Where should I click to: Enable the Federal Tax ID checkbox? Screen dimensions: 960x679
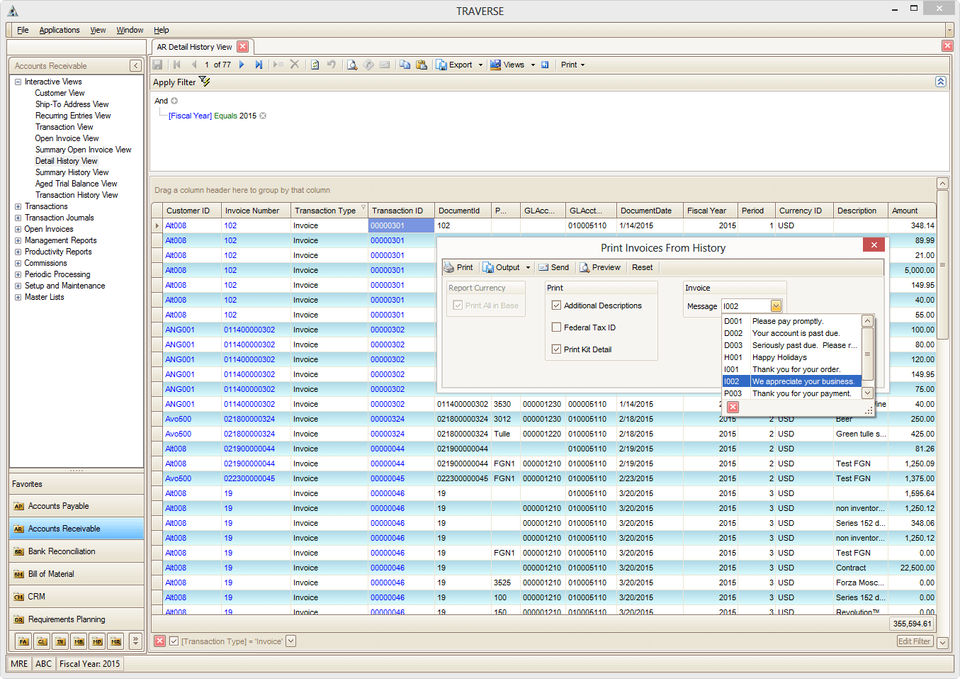[557, 327]
